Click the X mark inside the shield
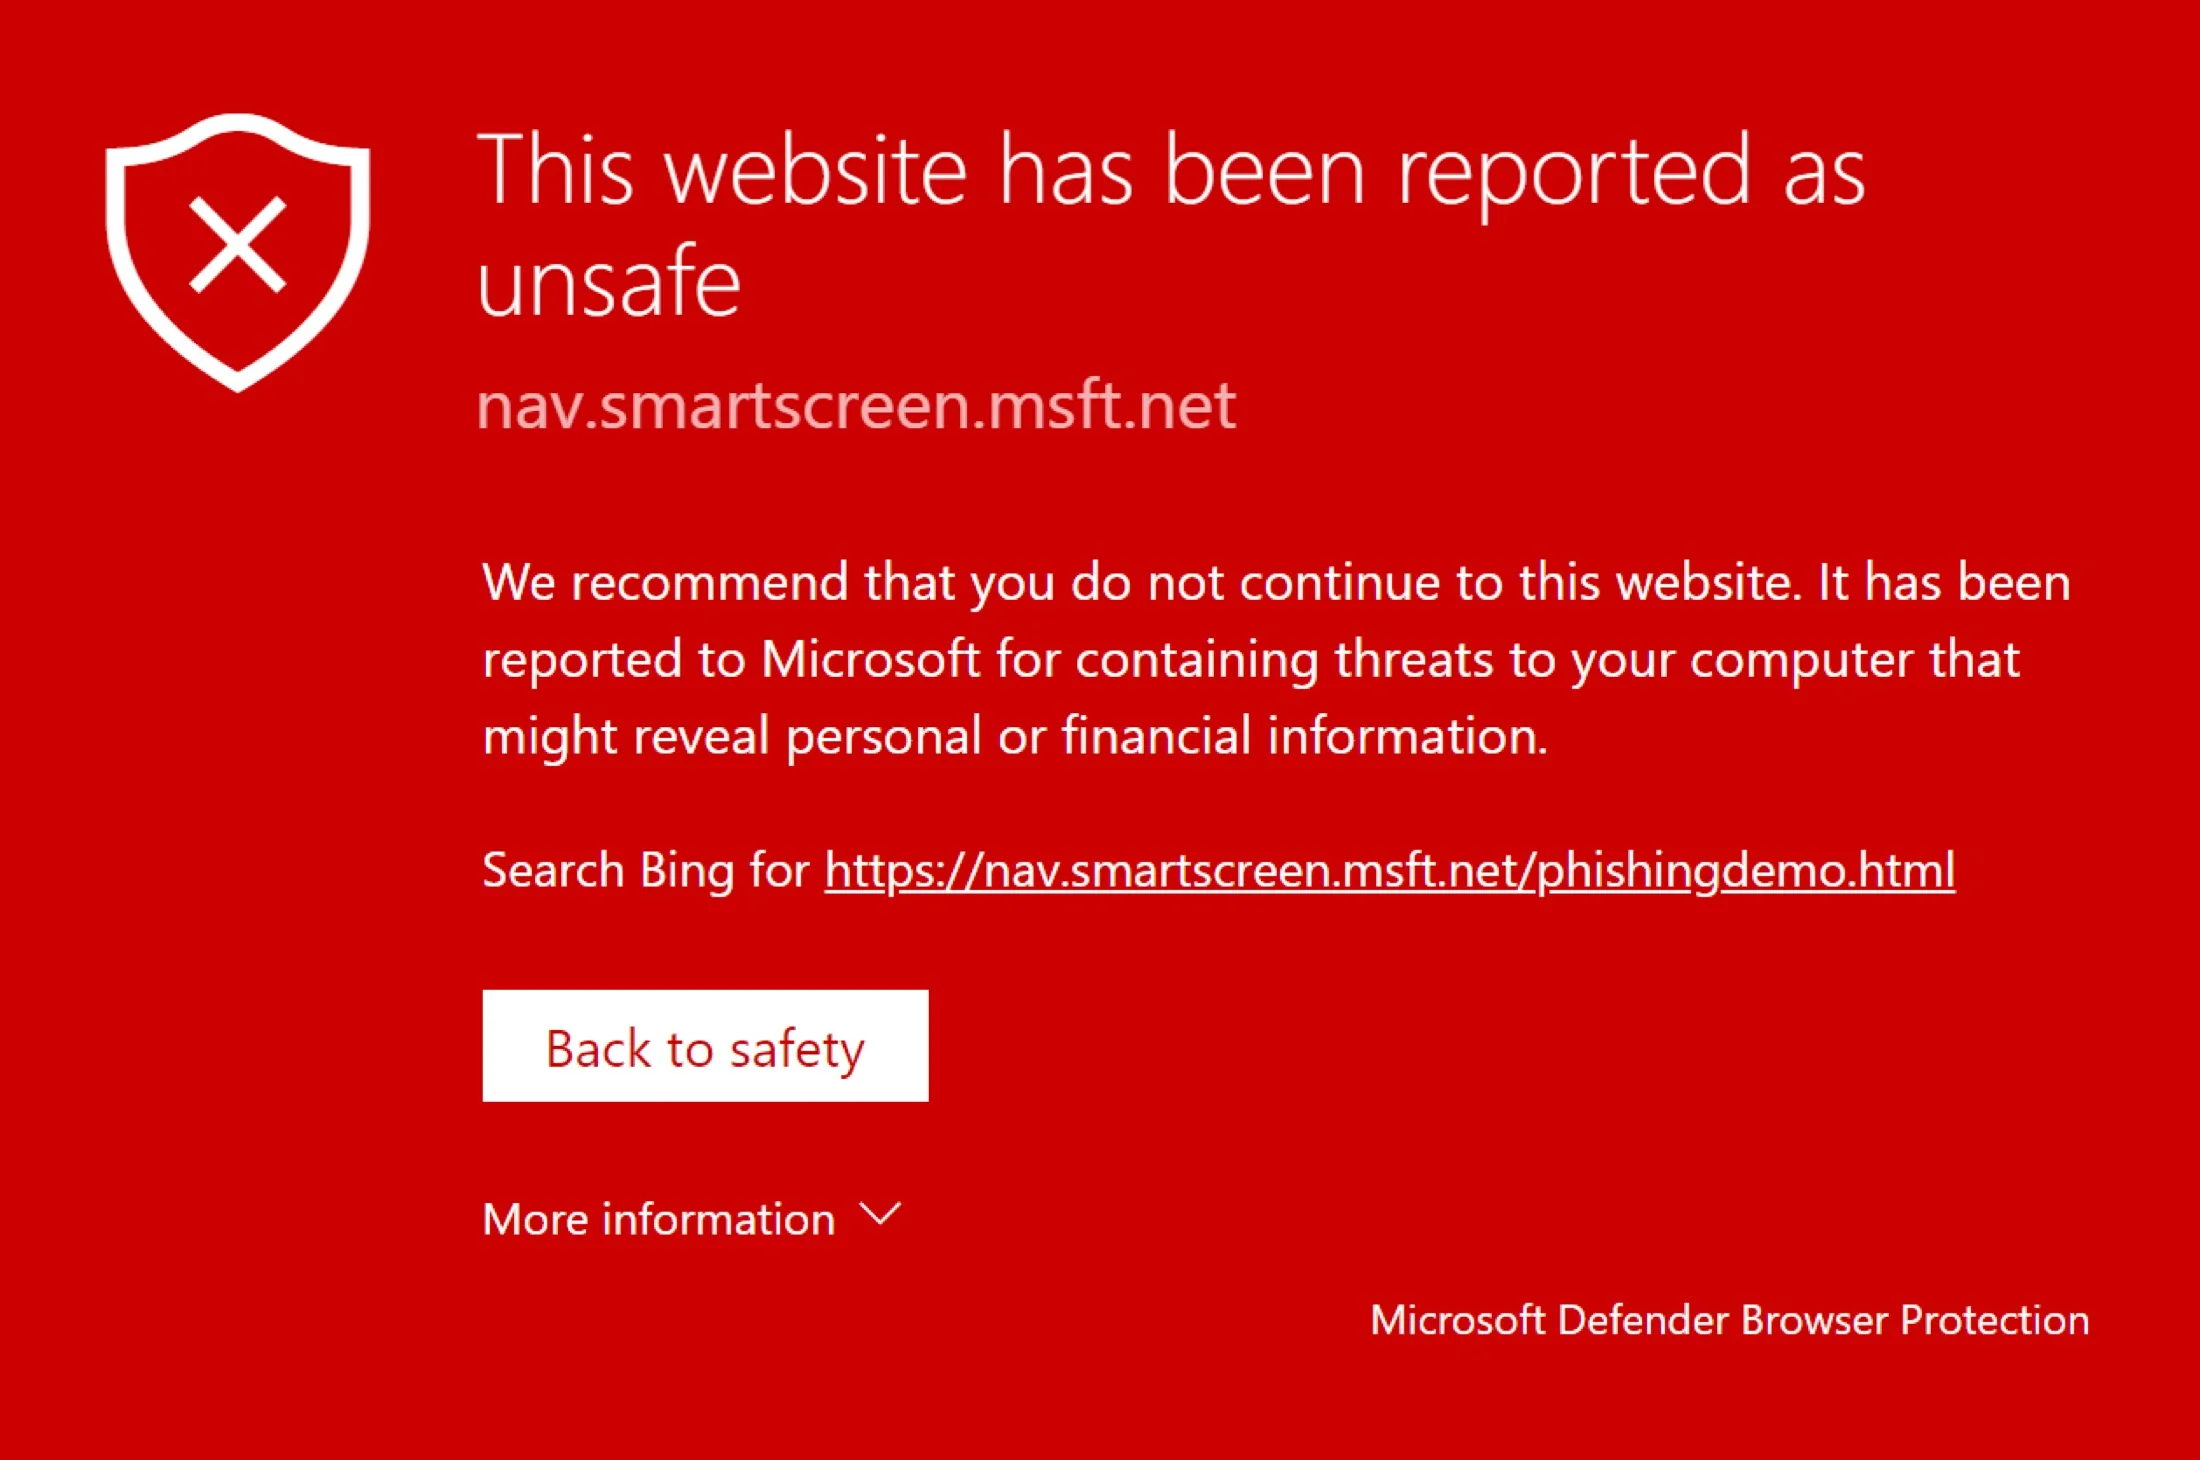 [x=238, y=246]
